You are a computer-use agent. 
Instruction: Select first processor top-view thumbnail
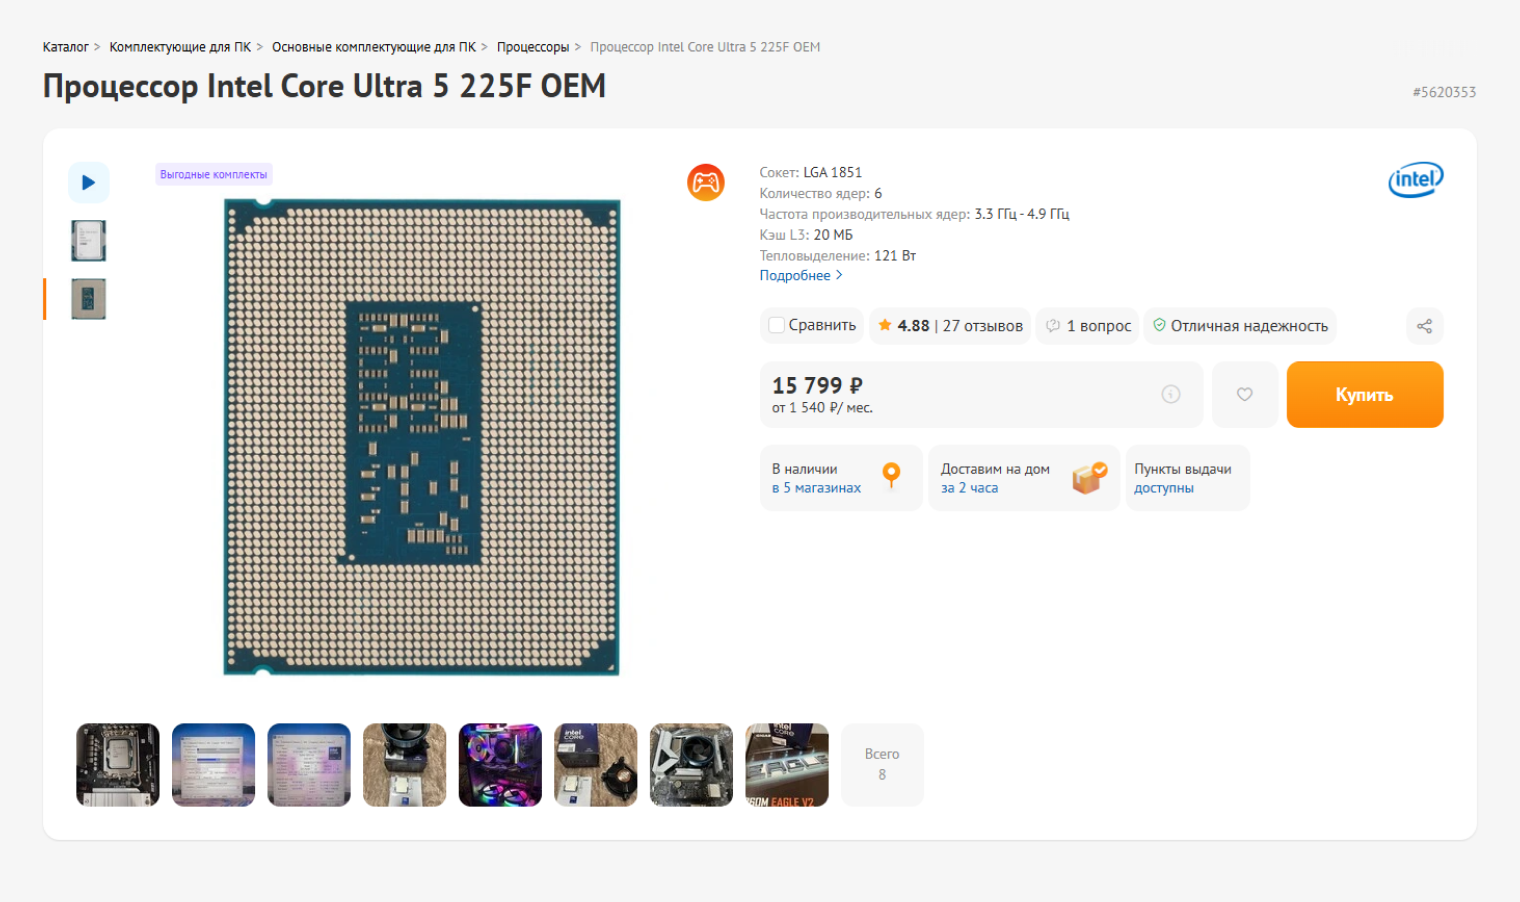coord(88,241)
